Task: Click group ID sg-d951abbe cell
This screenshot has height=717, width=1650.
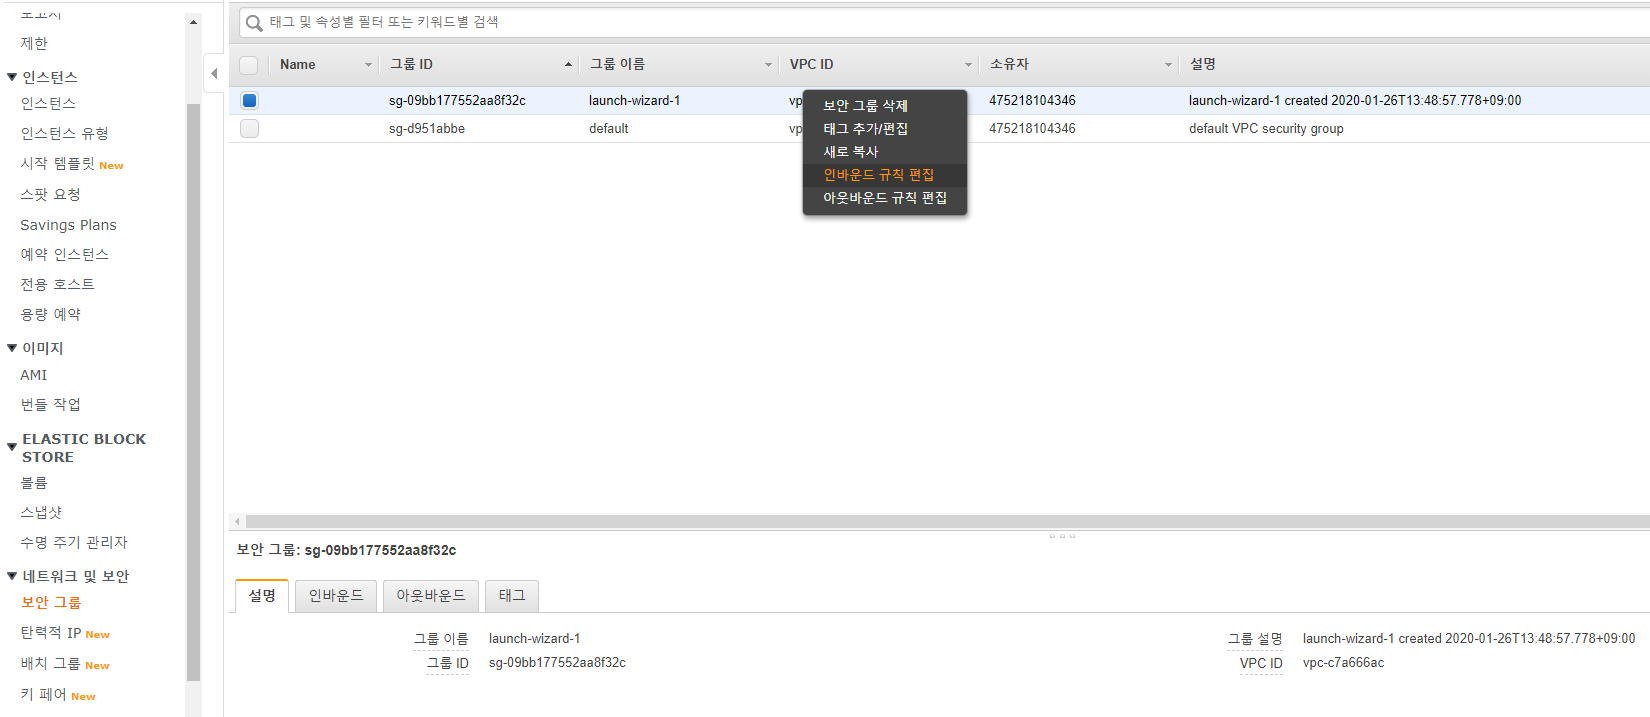Action: [x=427, y=129]
